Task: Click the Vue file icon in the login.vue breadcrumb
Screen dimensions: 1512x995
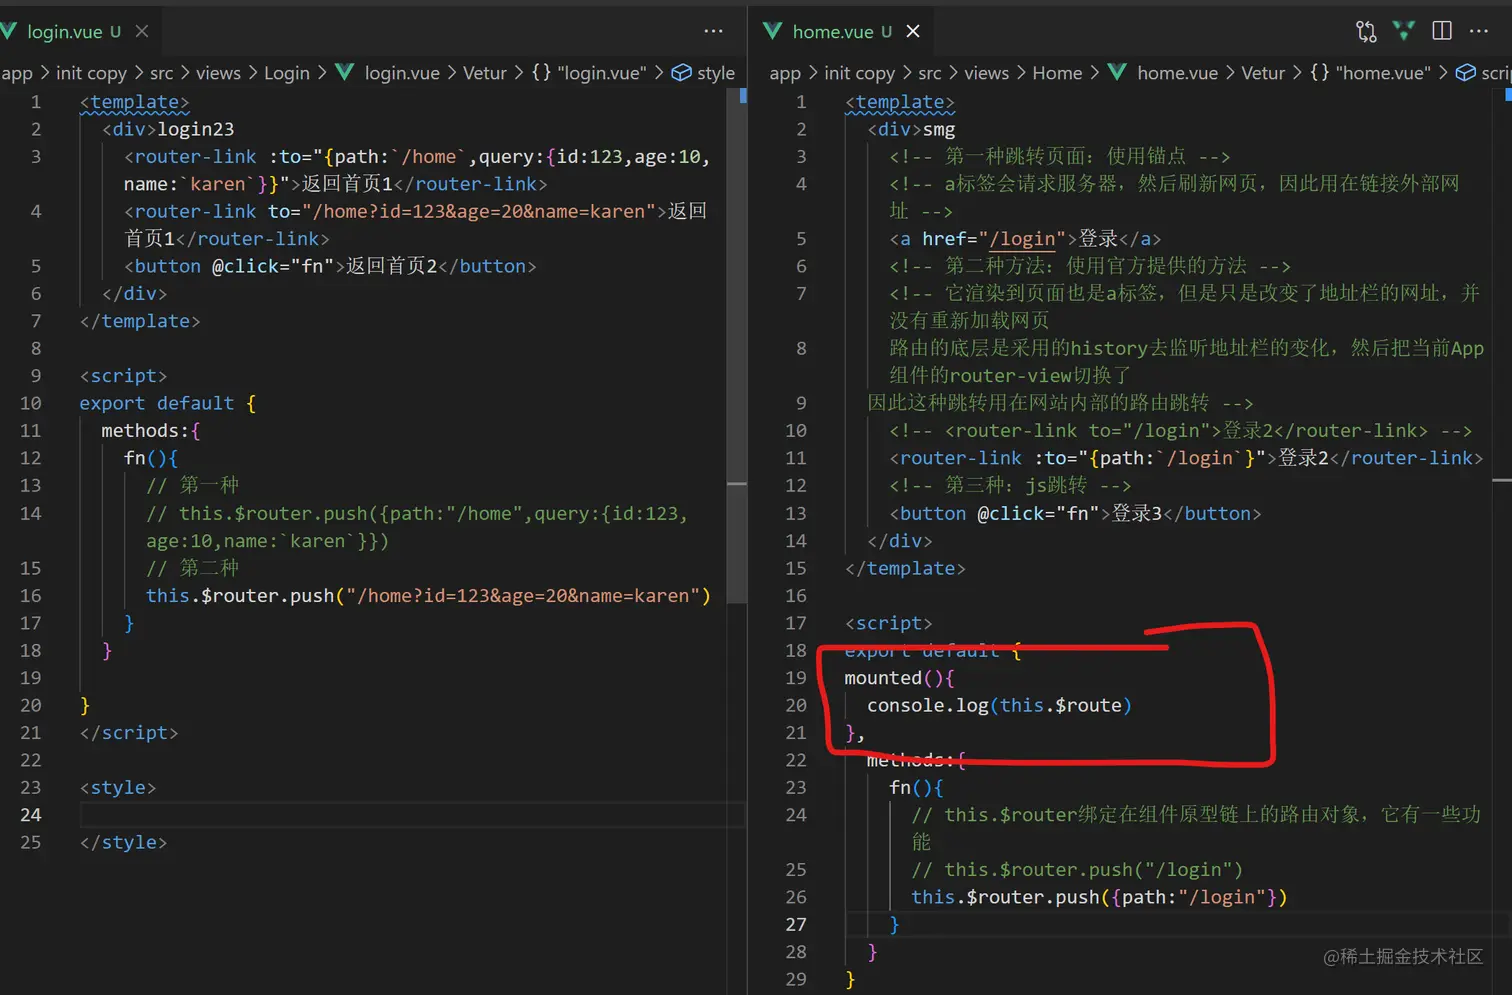Action: pyautogui.click(x=345, y=72)
